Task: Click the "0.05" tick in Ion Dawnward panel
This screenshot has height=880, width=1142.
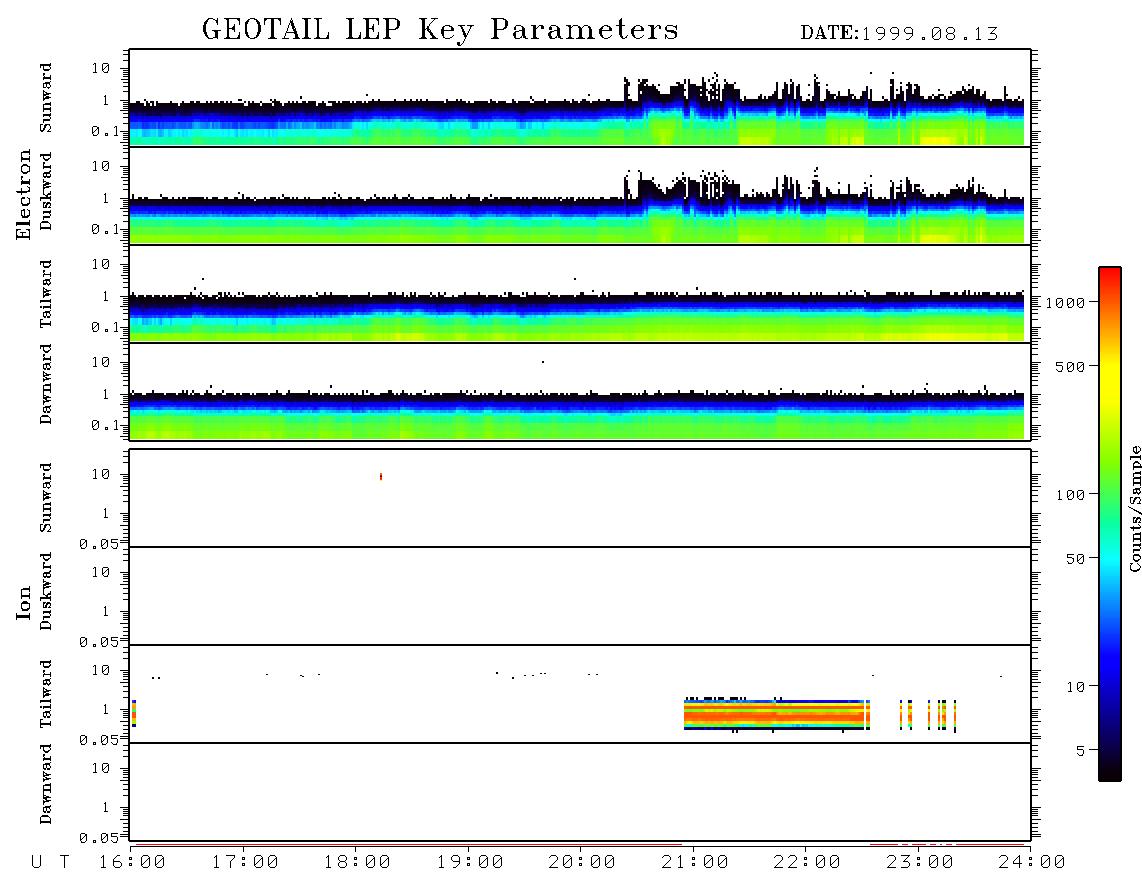Action: [x=99, y=838]
